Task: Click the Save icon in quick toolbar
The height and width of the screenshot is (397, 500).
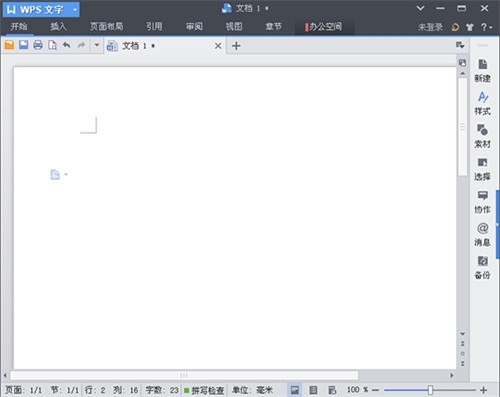Action: pos(23,45)
